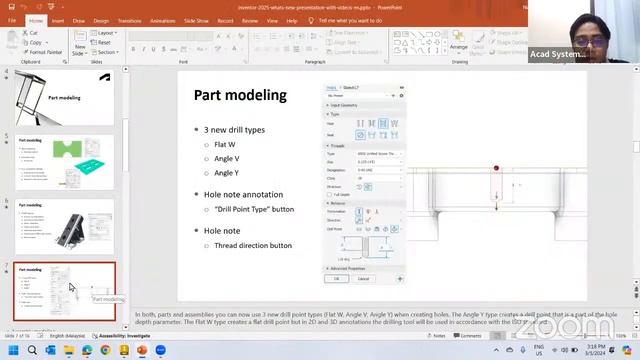The height and width of the screenshot is (360, 640).
Task: Open File Explorer from taskbar
Action: click(x=69, y=350)
